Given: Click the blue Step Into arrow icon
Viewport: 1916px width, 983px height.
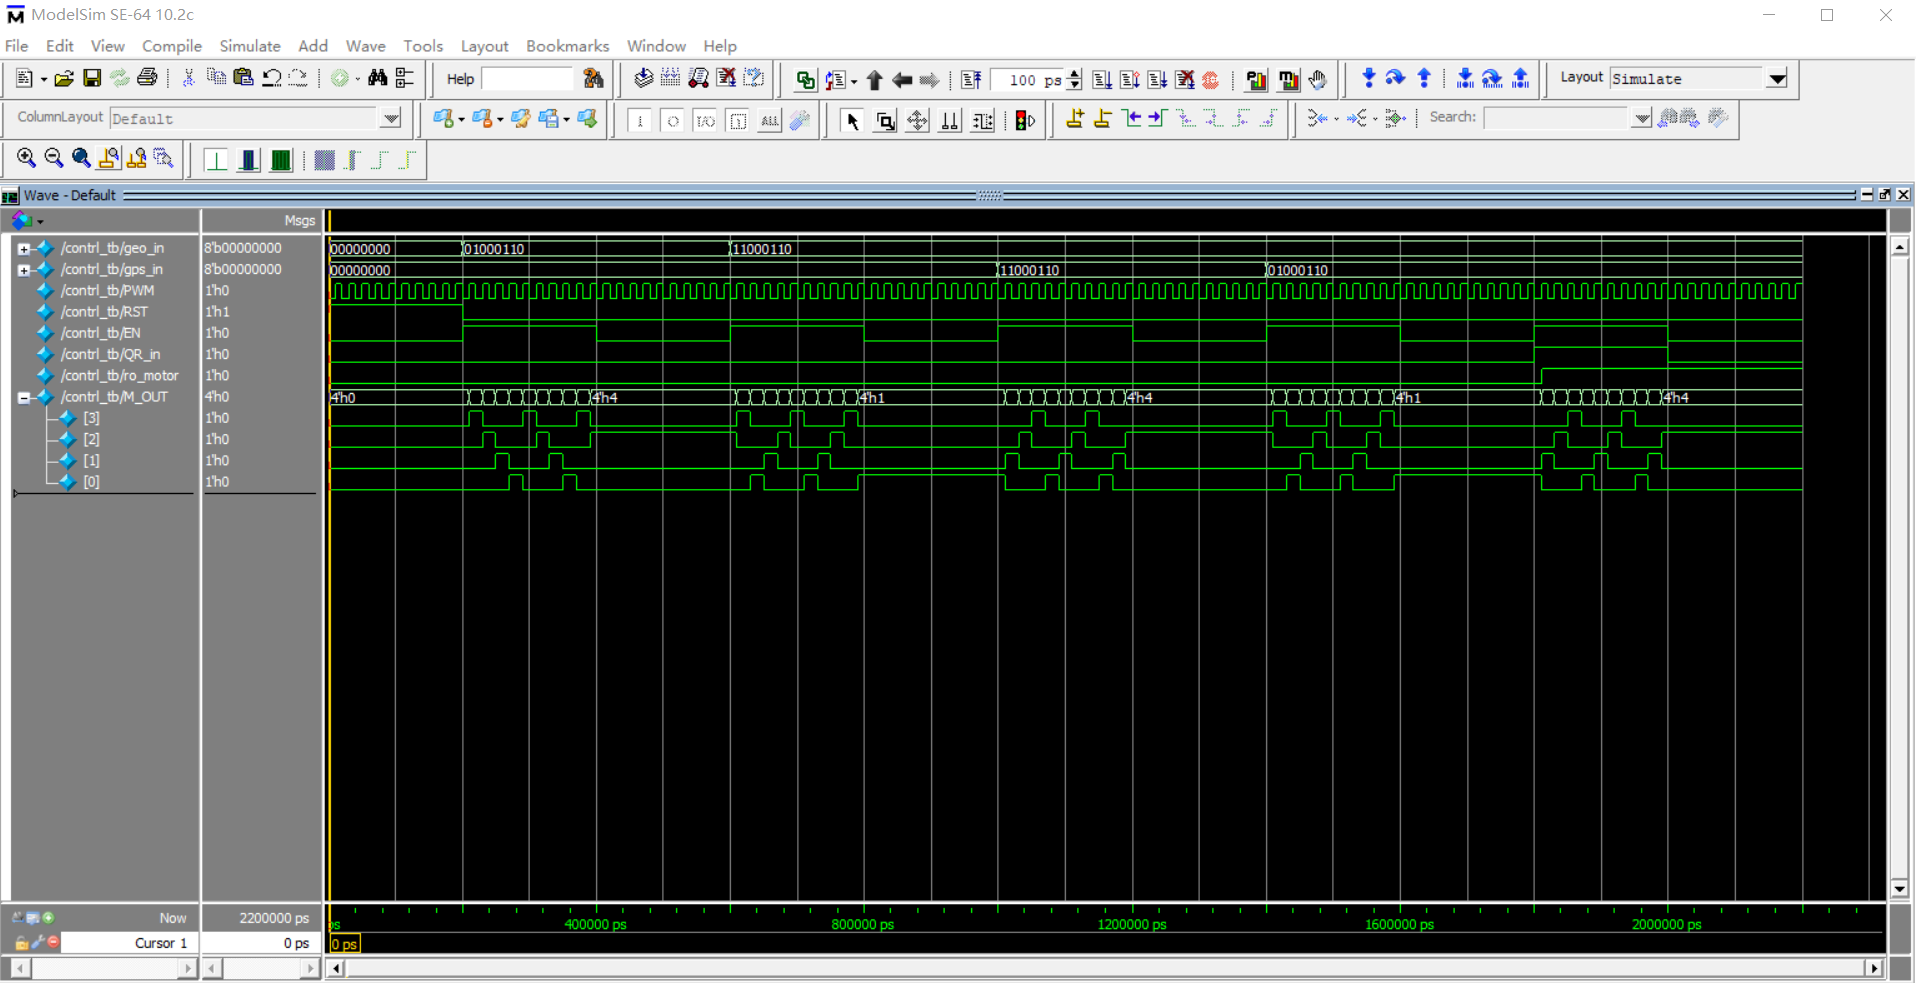Looking at the screenshot, I should 1369,78.
